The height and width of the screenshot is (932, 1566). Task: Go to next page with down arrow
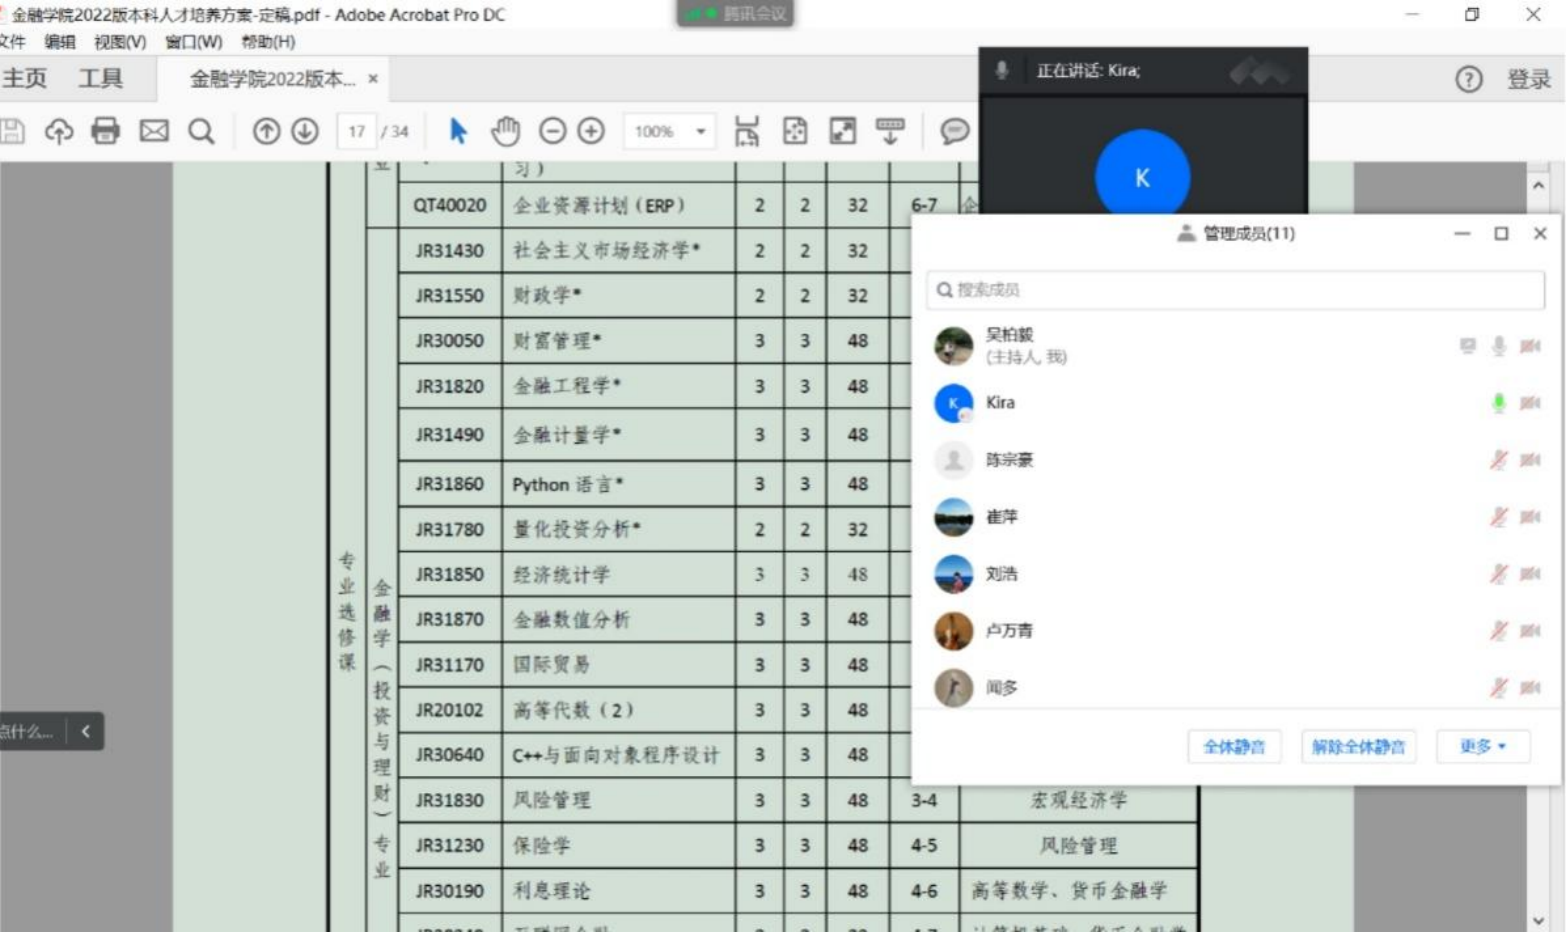[305, 131]
